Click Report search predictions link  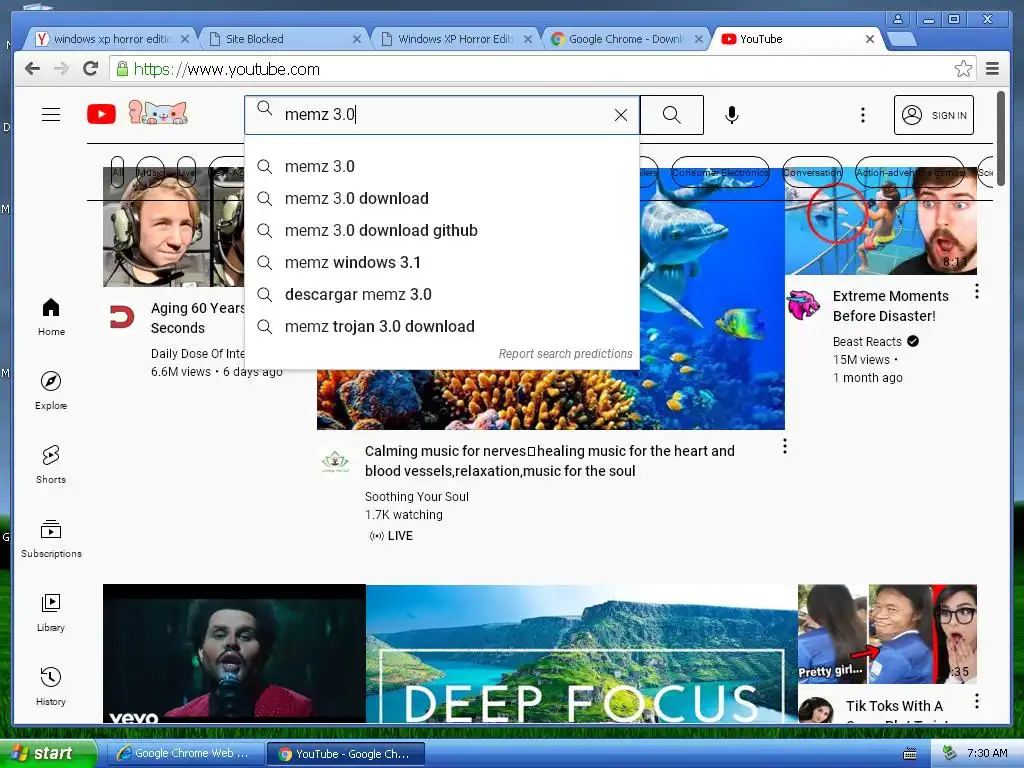566,354
